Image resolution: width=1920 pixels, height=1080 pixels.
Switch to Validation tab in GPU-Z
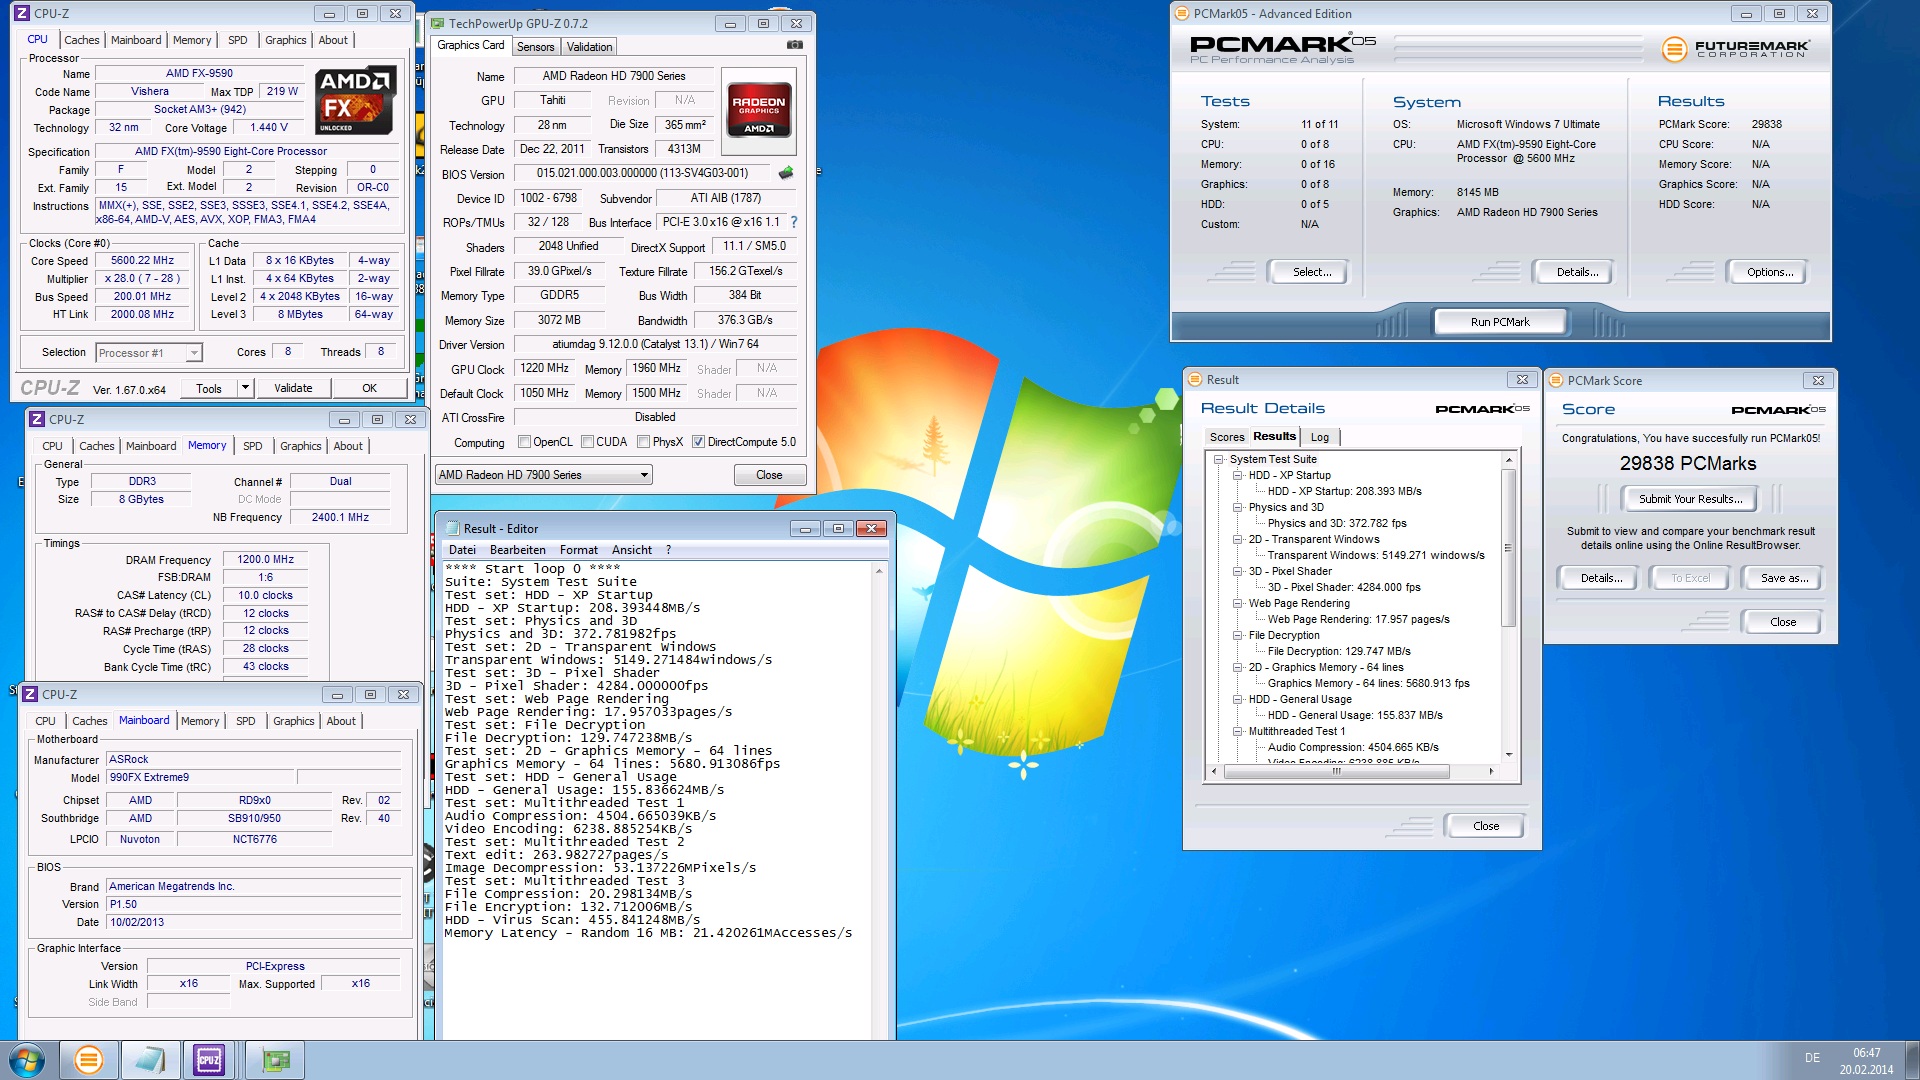pyautogui.click(x=589, y=47)
